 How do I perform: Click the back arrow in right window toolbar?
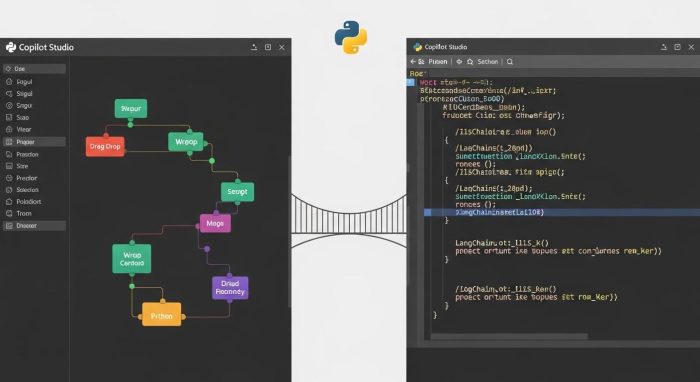click(413, 62)
